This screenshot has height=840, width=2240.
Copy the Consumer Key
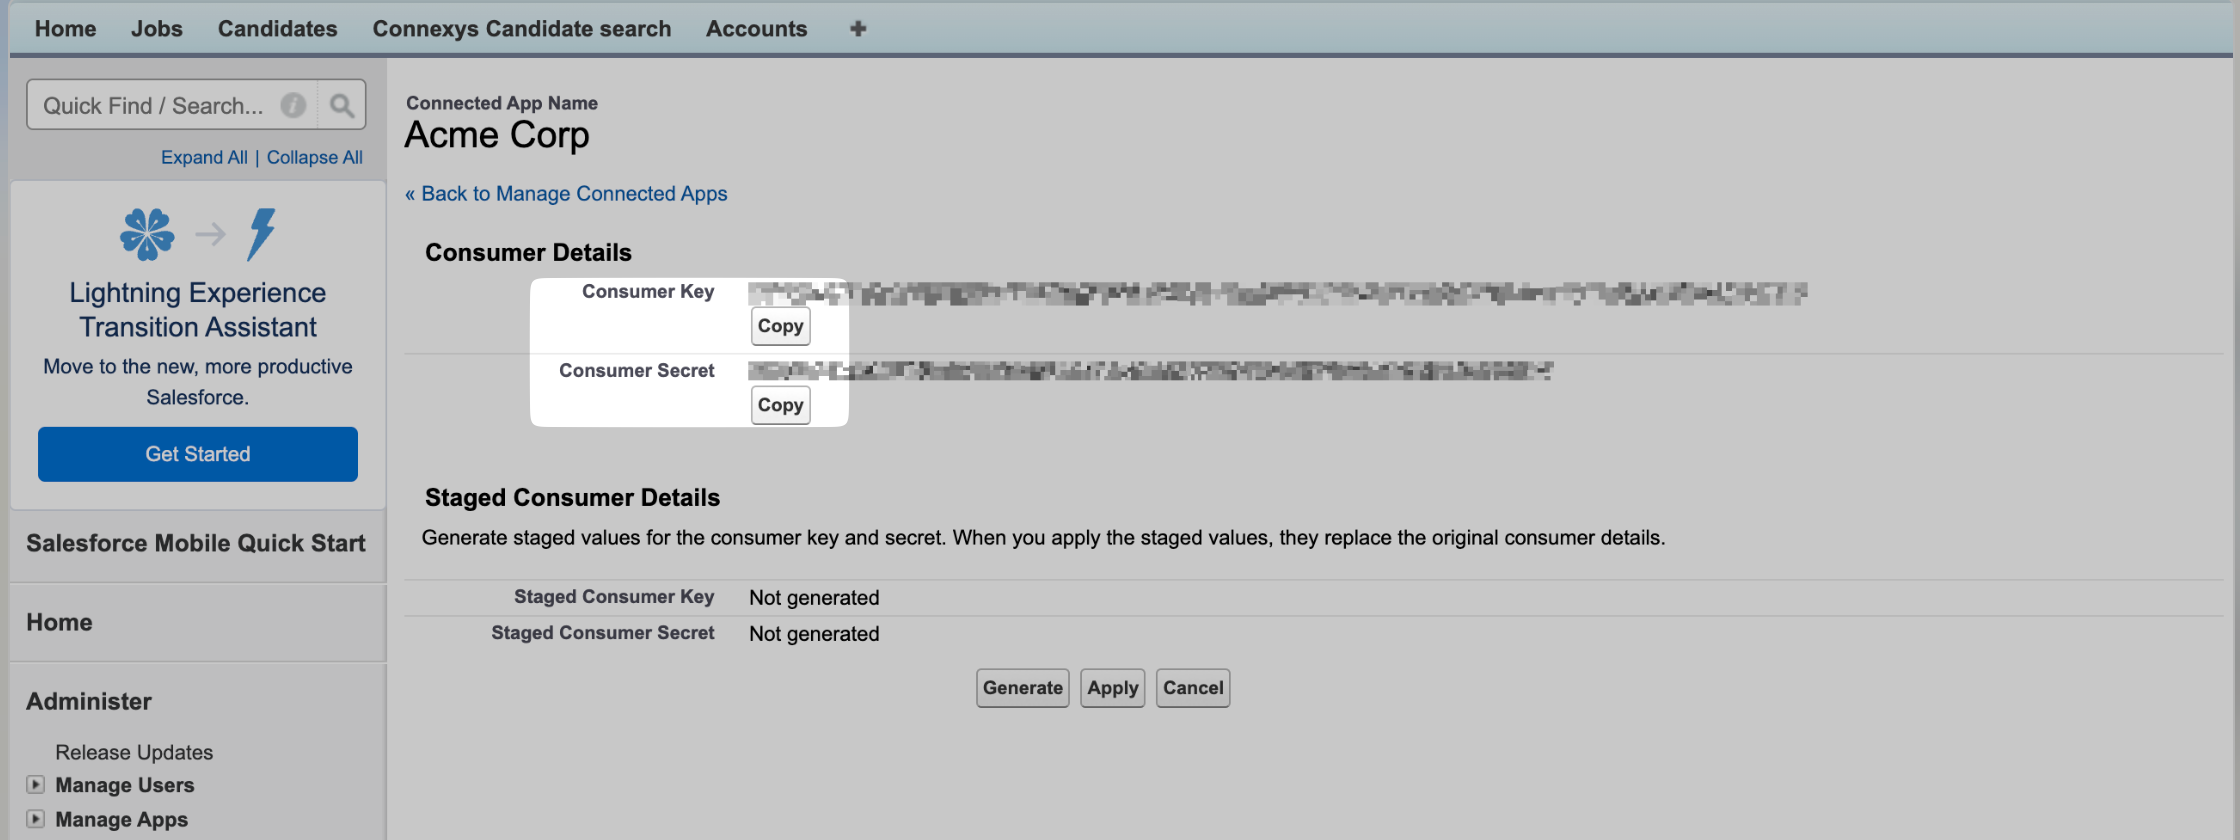pos(781,326)
